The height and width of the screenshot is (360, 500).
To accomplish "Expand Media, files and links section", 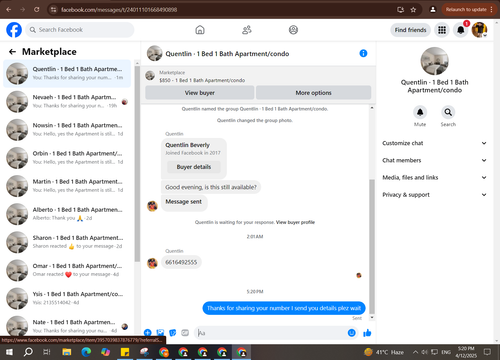I will click(435, 178).
